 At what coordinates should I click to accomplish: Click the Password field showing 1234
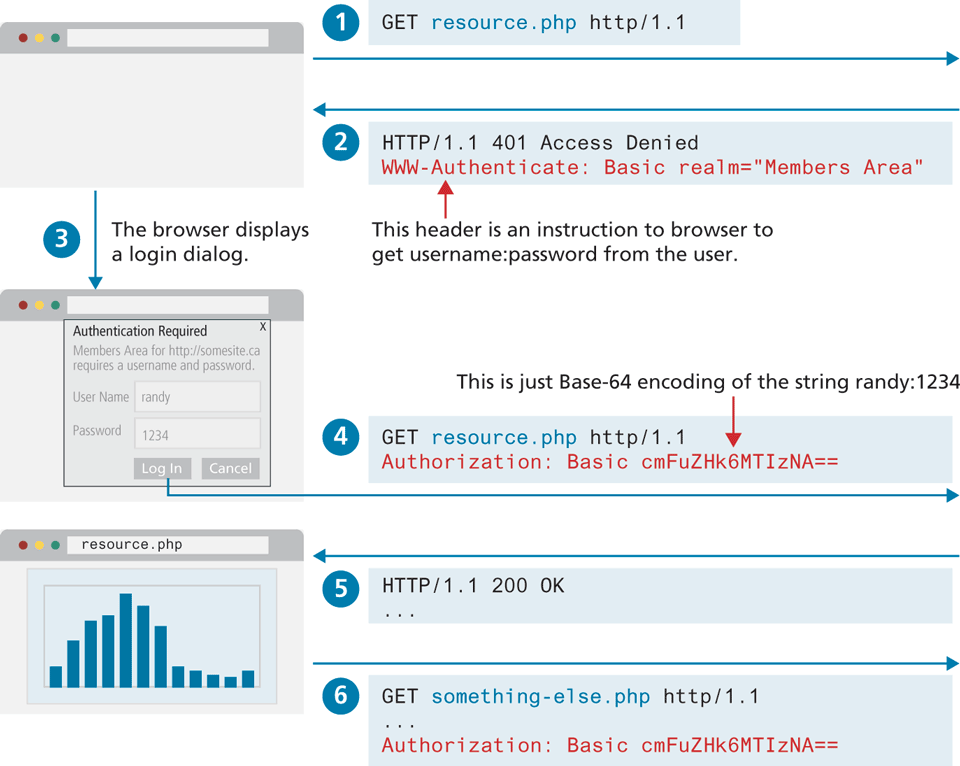coord(196,433)
